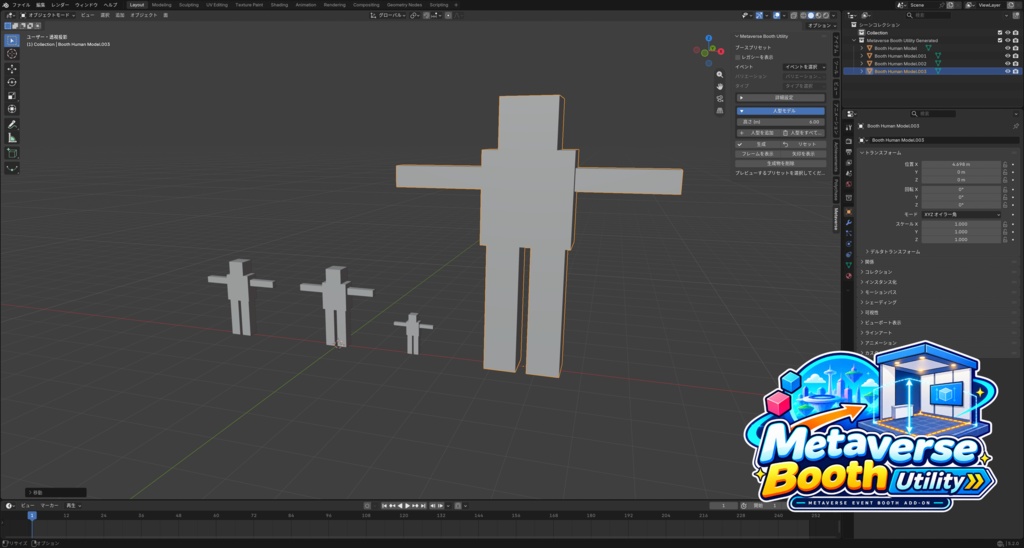Click the pin icon in properties header
The image size is (1024, 548).
point(1016,126)
